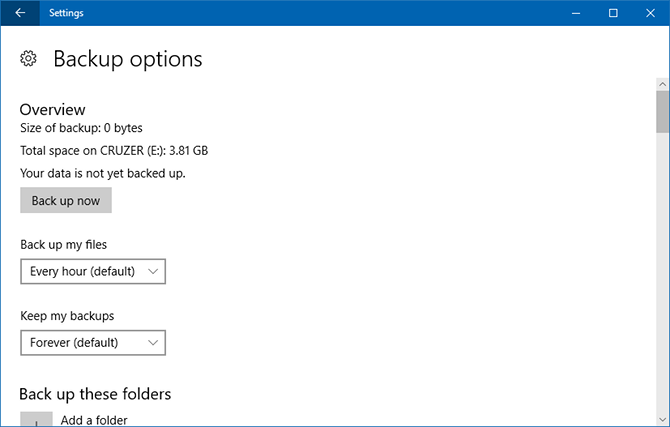The image size is (670, 427).
Task: Click the gear icon beside Backup options
Action: 29,59
